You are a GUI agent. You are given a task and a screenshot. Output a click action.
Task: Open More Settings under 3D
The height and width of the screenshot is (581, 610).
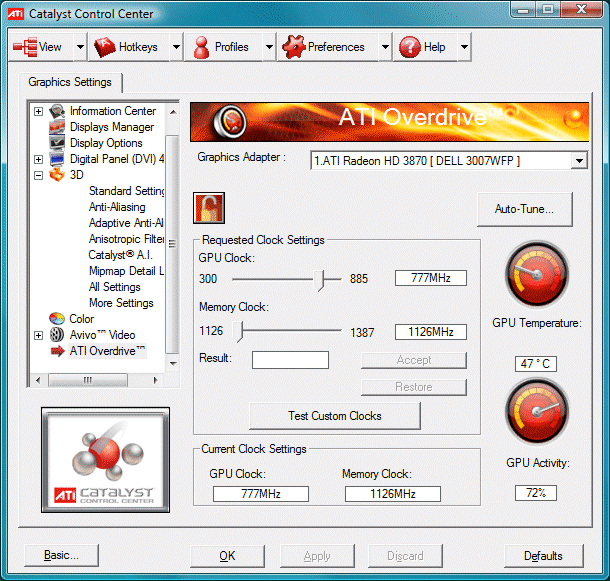pyautogui.click(x=121, y=303)
